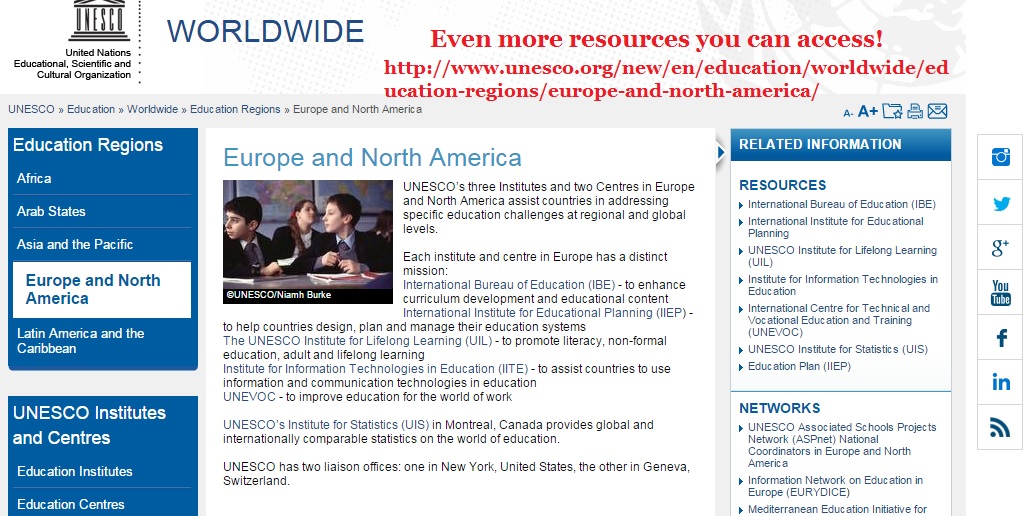Select Africa in Education Regions menu

coord(34,178)
